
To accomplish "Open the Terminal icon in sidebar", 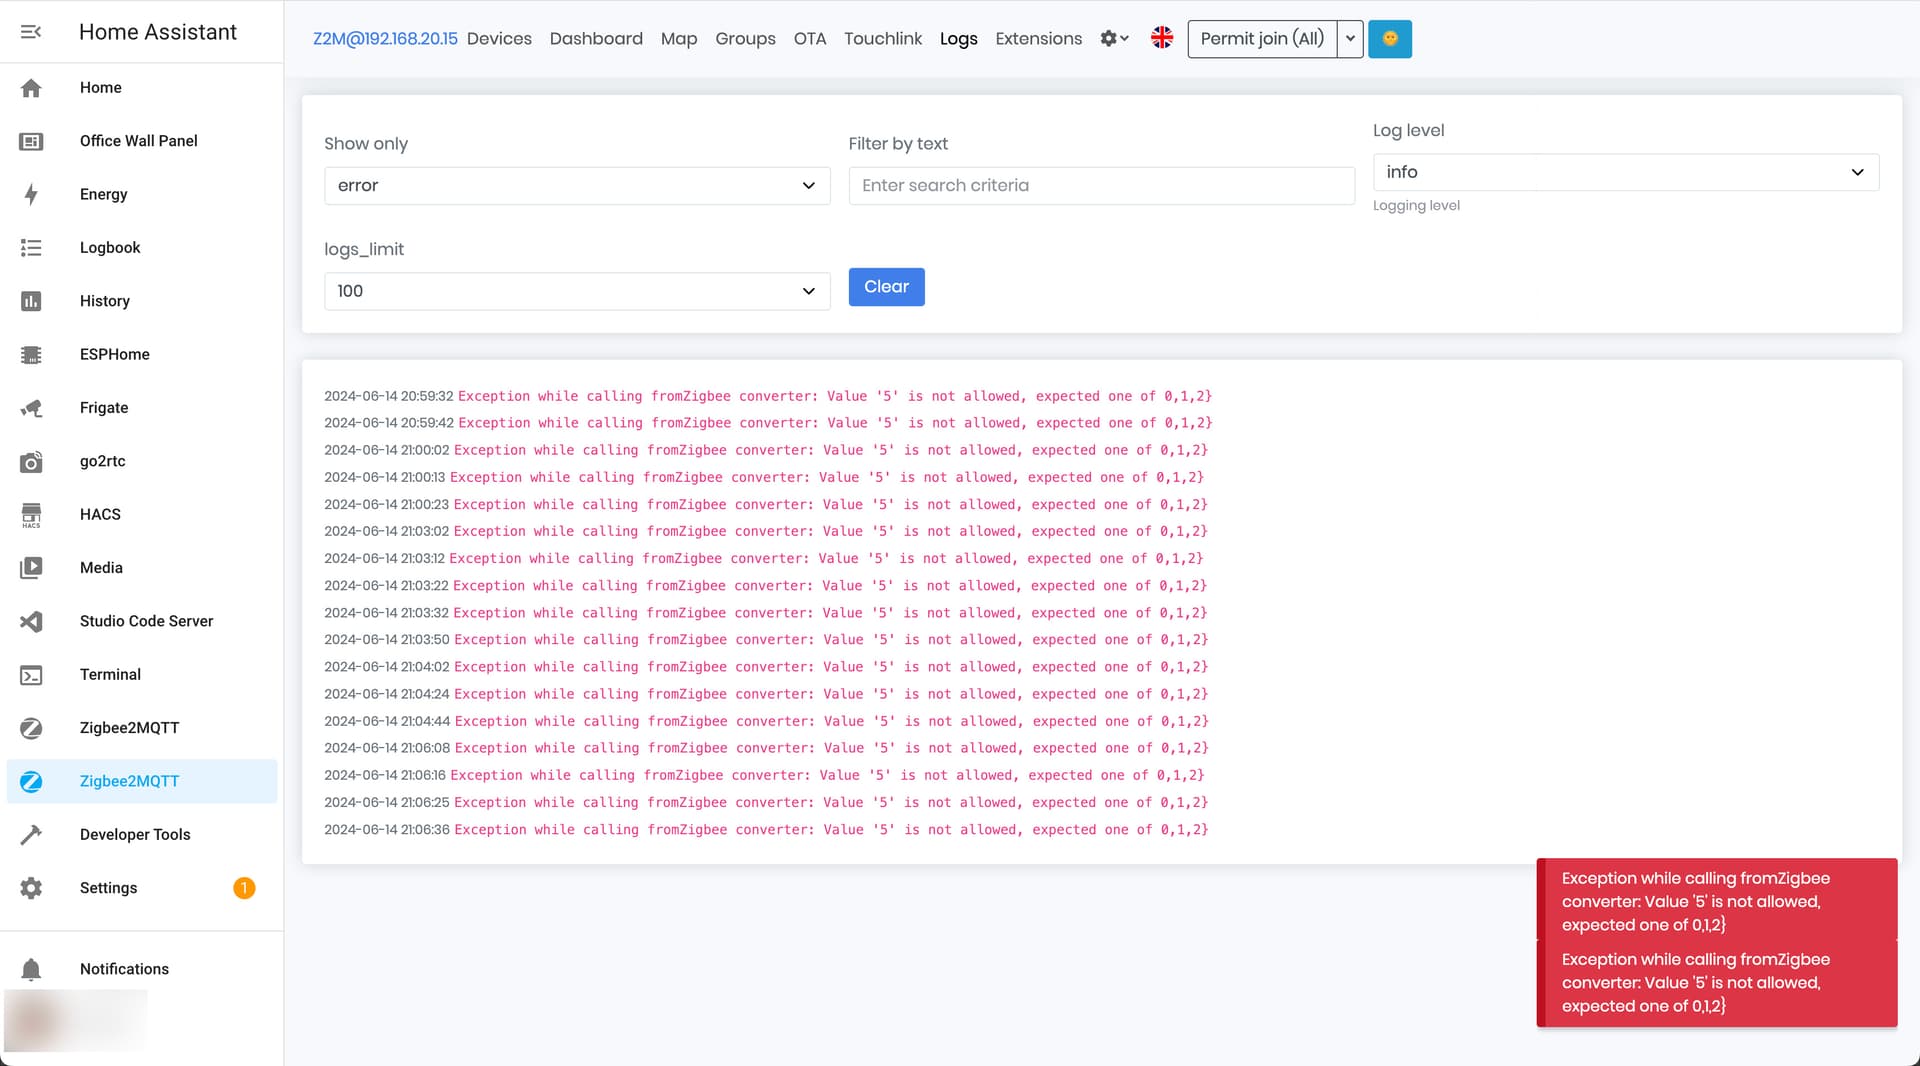I will coord(31,675).
